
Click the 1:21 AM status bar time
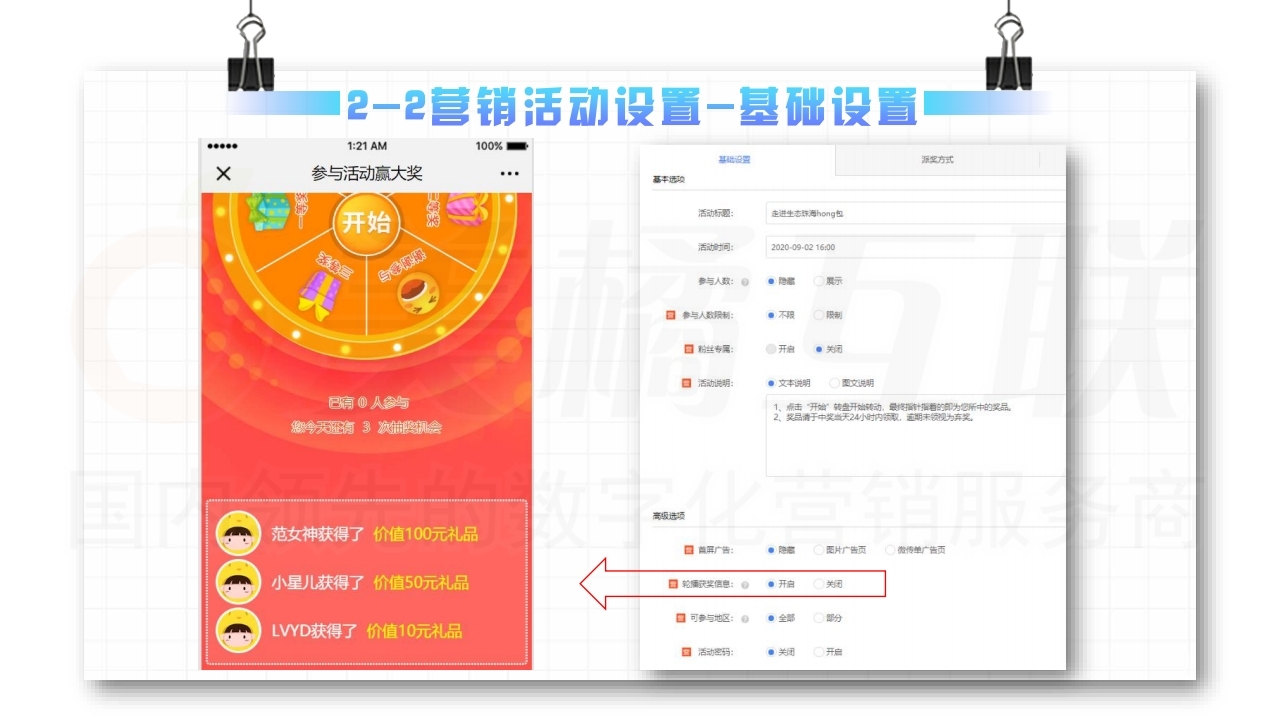[367, 146]
